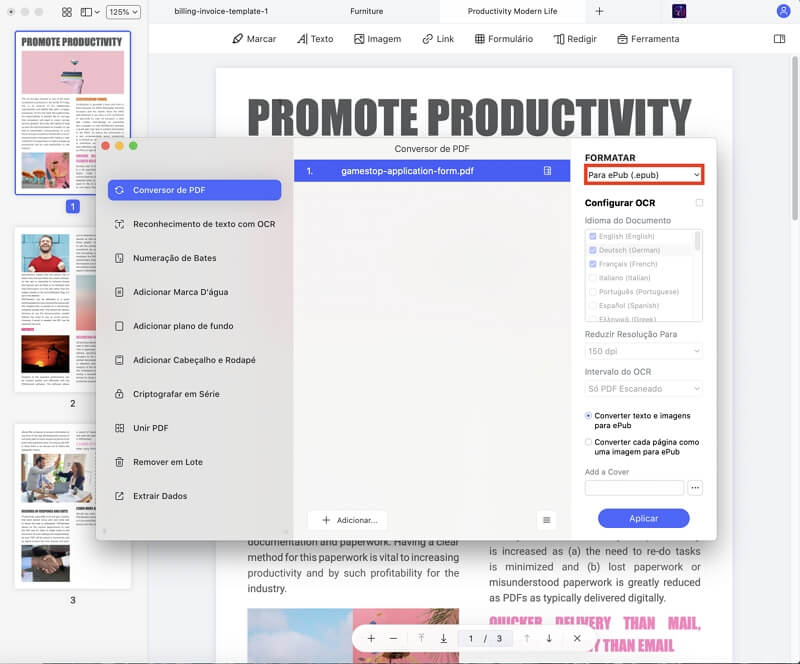This screenshot has height=664, width=800.
Task: Check the Italiano (Italian) language checkbox
Action: pos(593,278)
